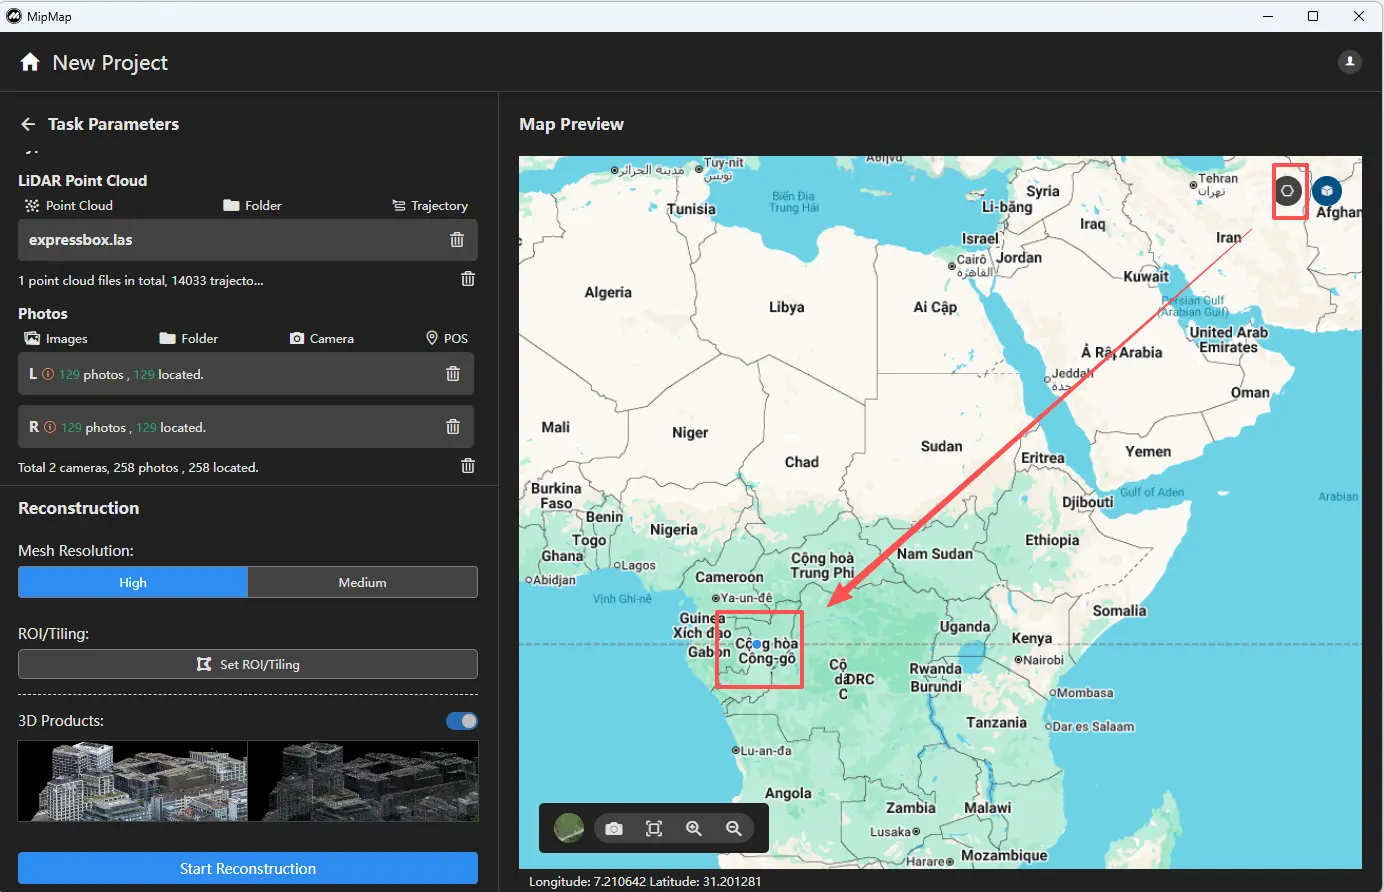
Task: Delete the expressbox.las point cloud file
Action: pos(457,240)
